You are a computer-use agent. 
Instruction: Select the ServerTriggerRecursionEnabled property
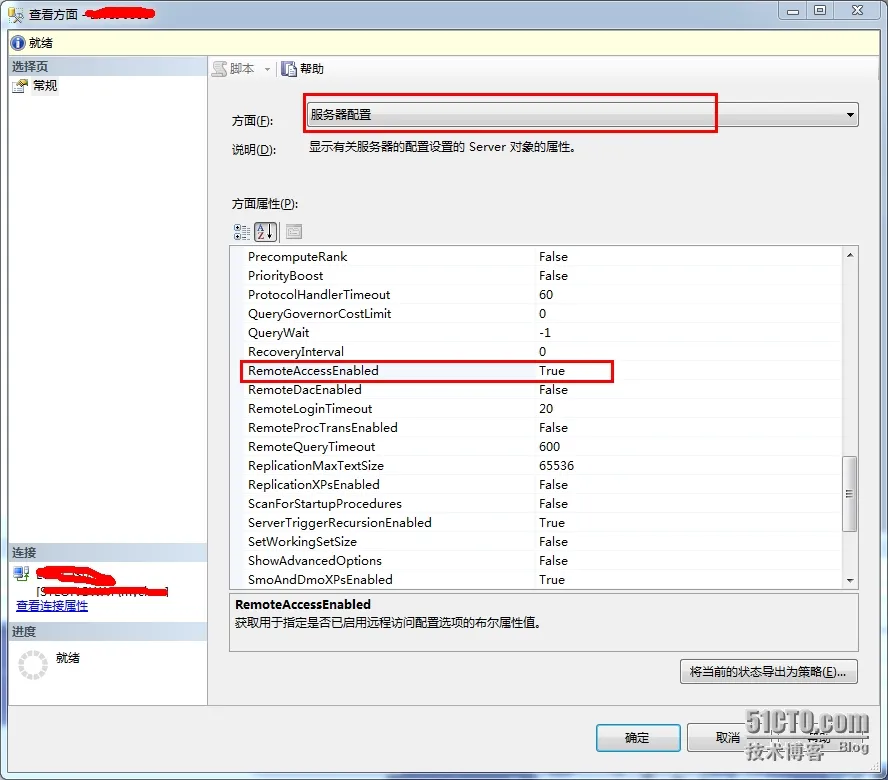(x=340, y=523)
